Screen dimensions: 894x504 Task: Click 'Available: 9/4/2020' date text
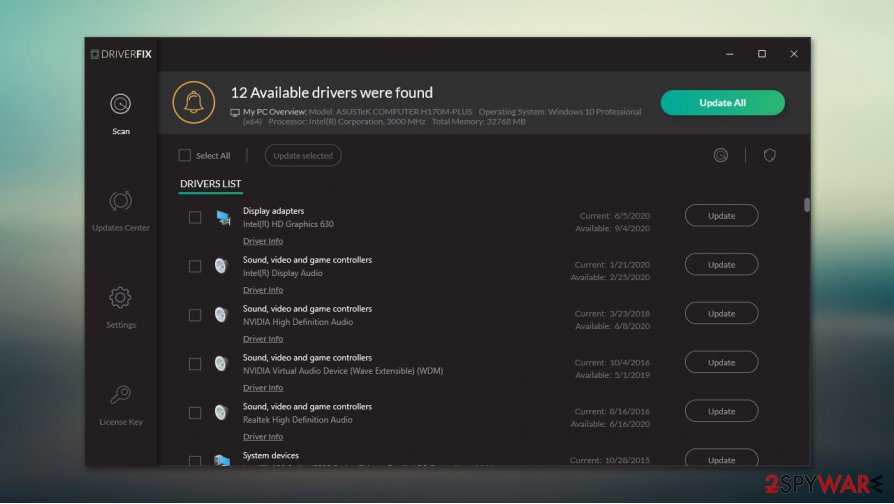pyautogui.click(x=612, y=229)
